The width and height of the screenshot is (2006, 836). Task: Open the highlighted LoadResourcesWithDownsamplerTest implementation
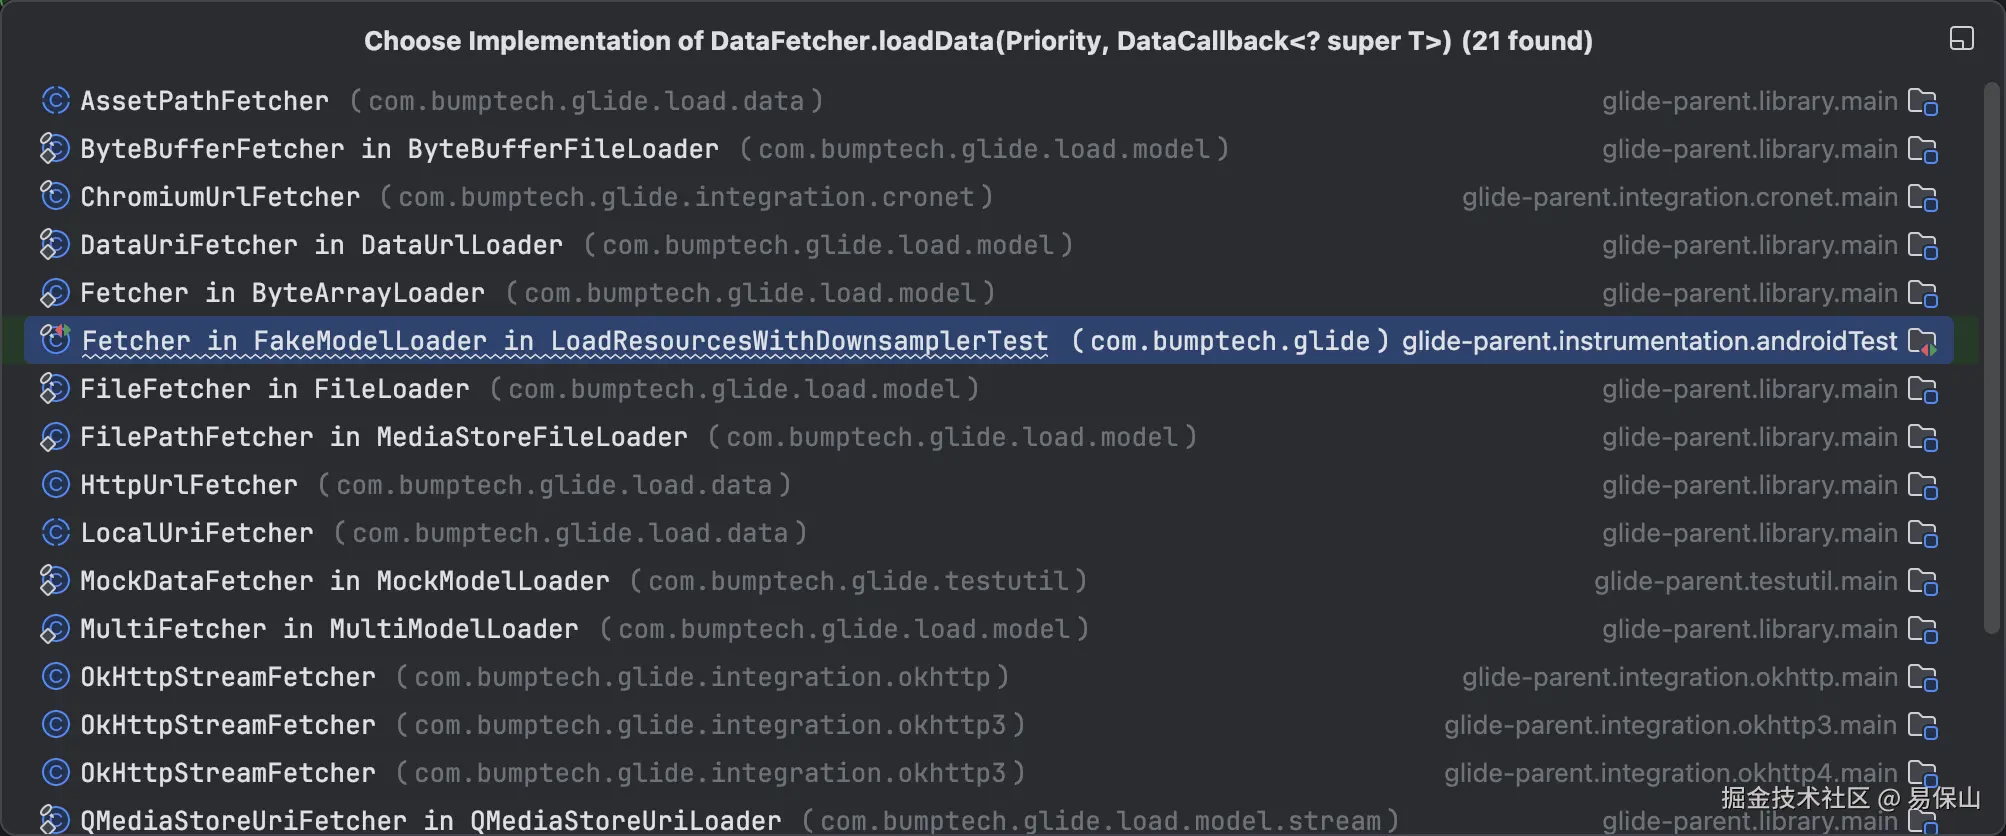[x=565, y=340]
